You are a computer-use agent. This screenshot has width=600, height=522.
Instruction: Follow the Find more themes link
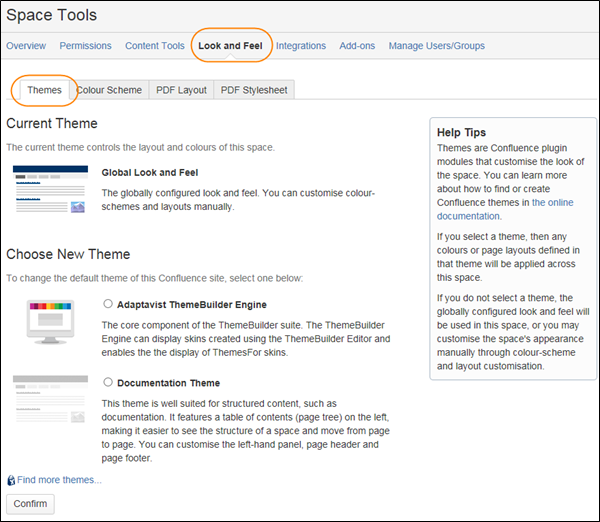pos(59,480)
